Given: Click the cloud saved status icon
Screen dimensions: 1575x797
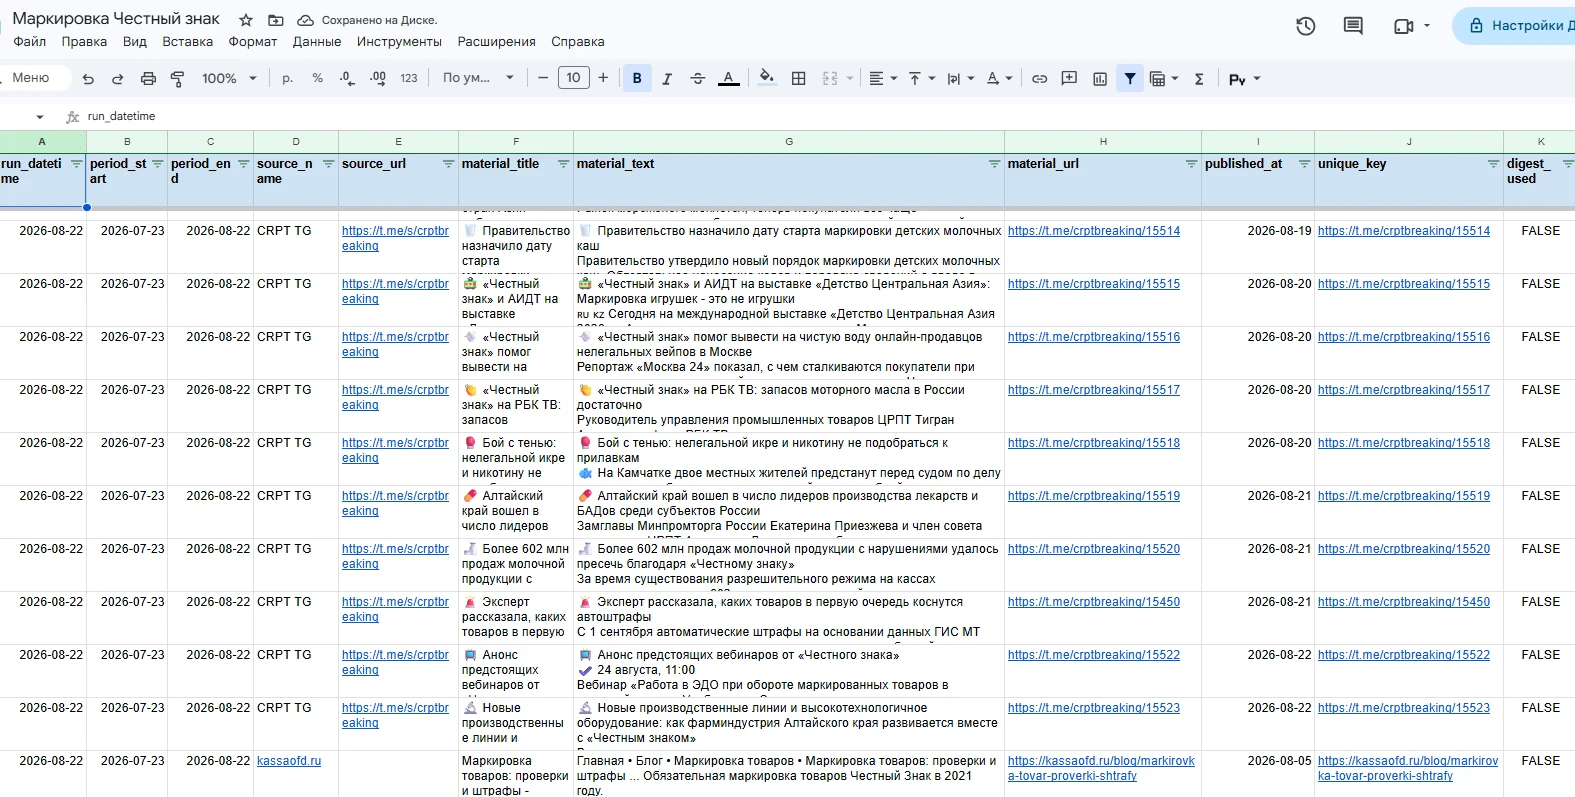Looking at the screenshot, I should 306,20.
